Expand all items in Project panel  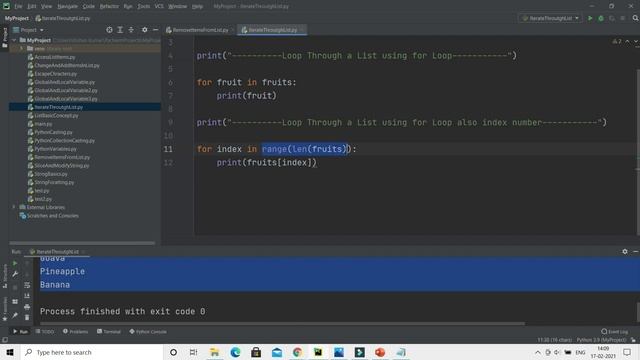click(120, 30)
